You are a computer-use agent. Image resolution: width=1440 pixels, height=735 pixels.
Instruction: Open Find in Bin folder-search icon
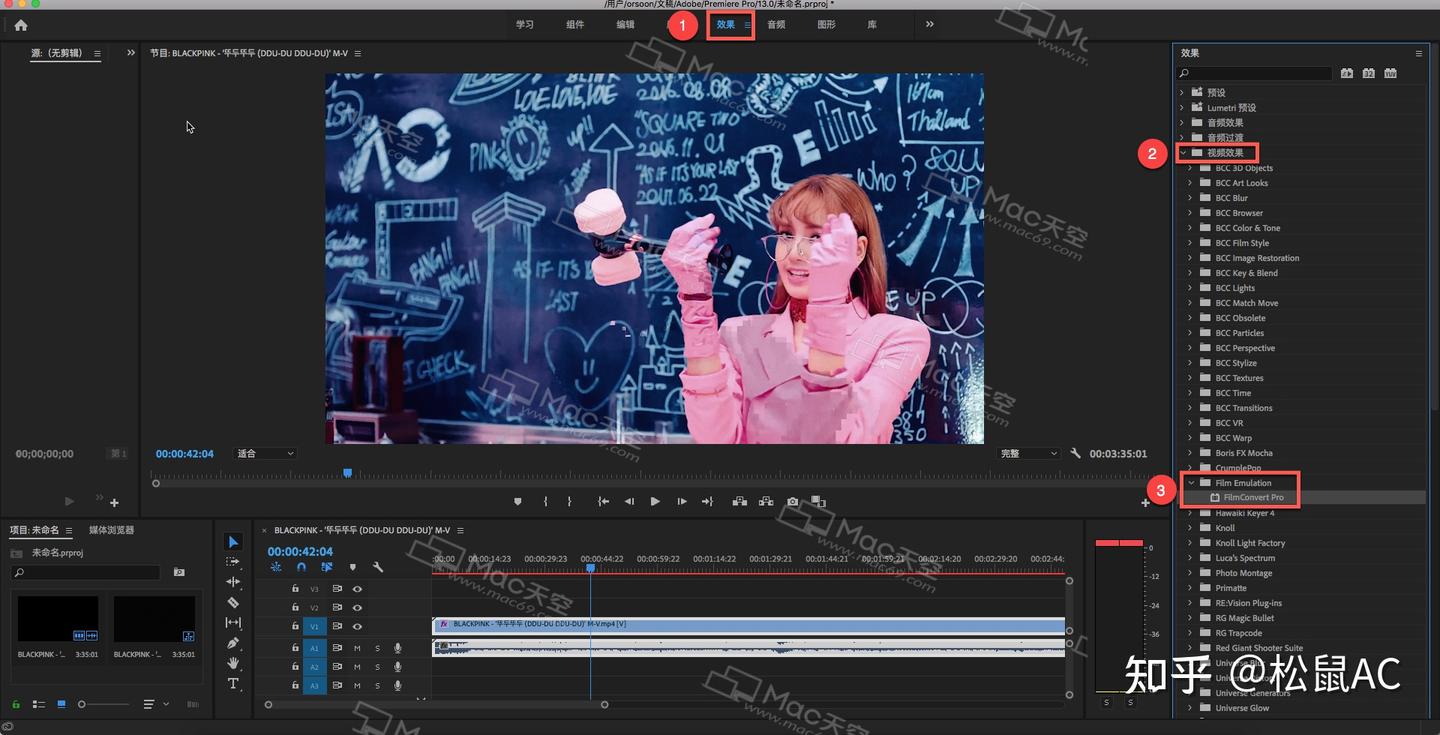tap(179, 572)
